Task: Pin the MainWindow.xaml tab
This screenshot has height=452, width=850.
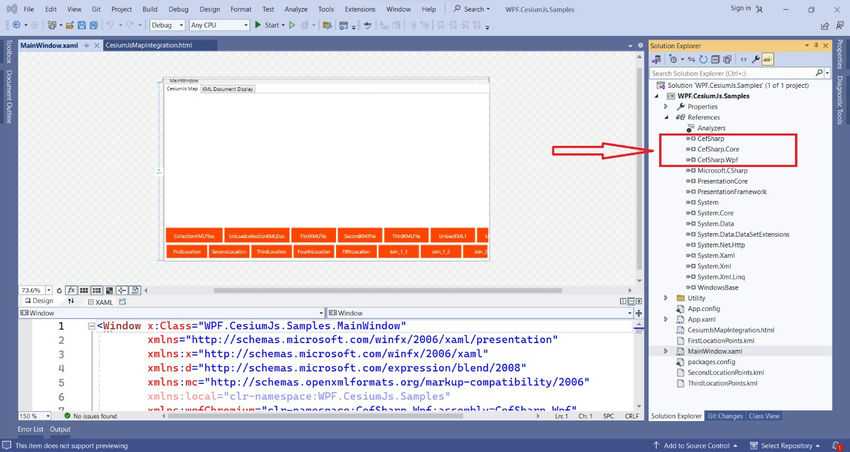Action: pos(87,46)
